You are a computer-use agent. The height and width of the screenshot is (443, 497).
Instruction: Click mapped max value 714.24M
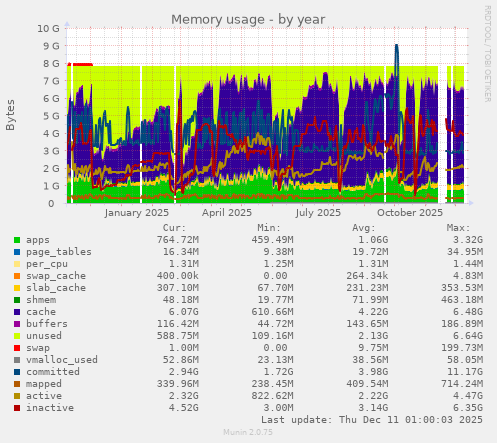click(x=462, y=384)
